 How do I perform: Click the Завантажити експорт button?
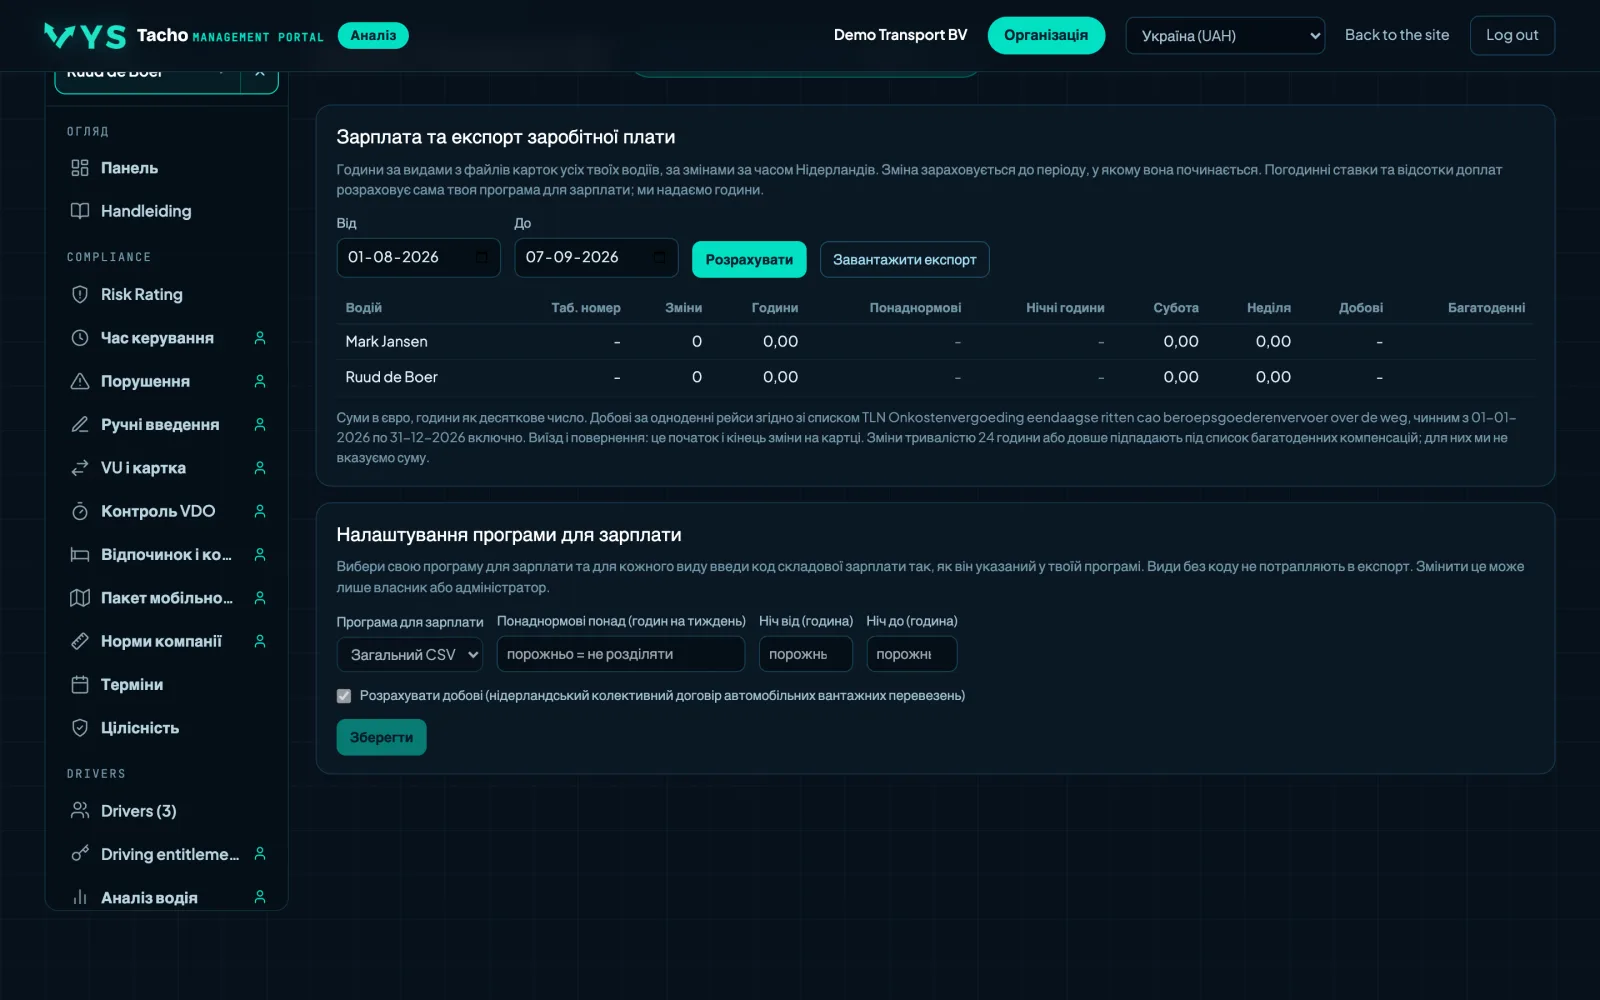point(905,259)
